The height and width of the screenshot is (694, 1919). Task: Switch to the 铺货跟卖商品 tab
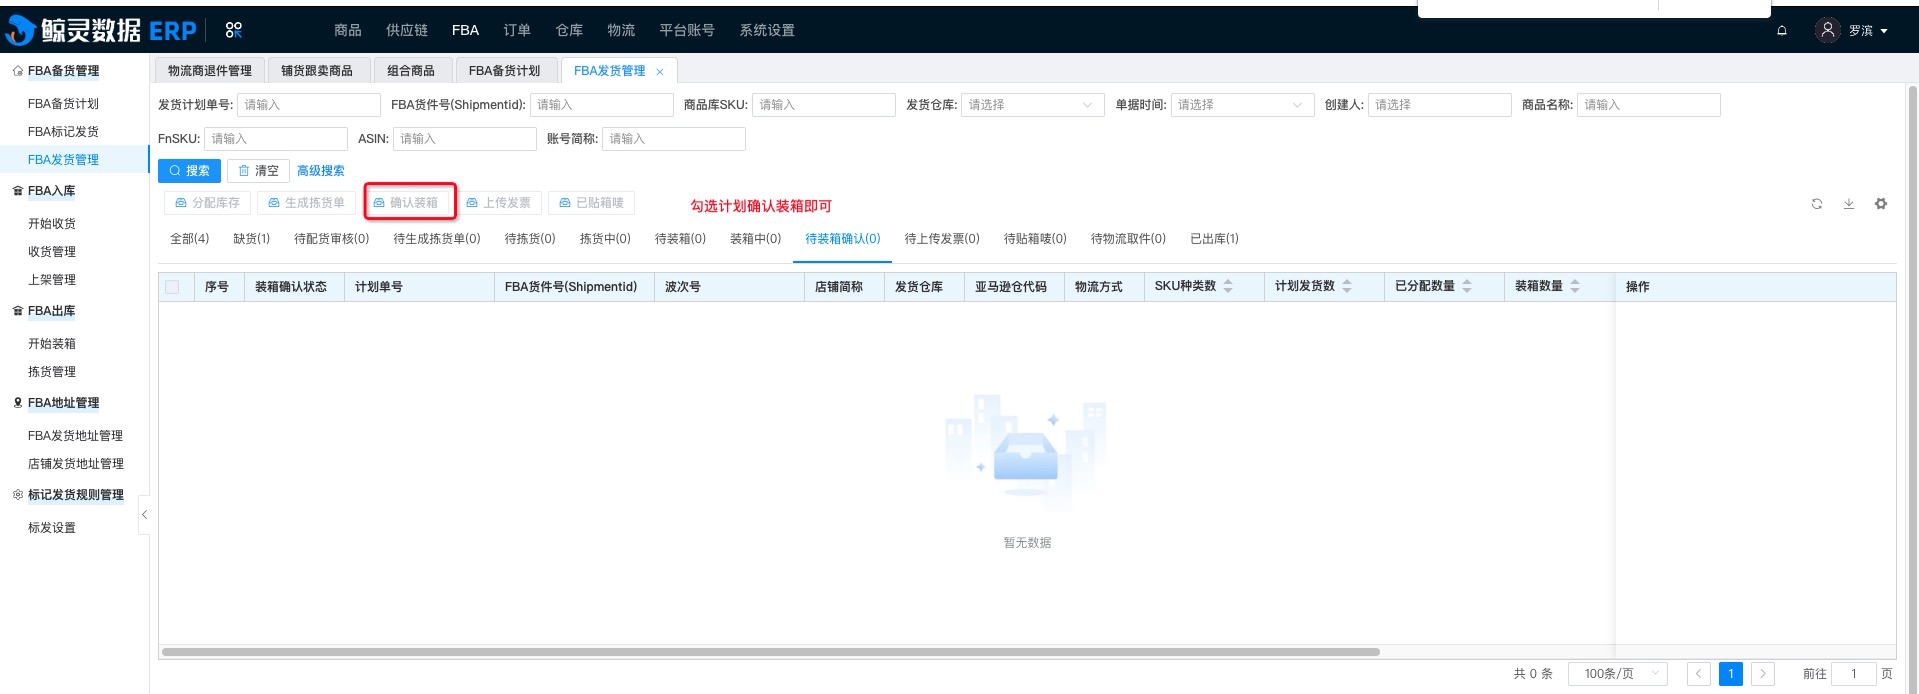tap(317, 71)
